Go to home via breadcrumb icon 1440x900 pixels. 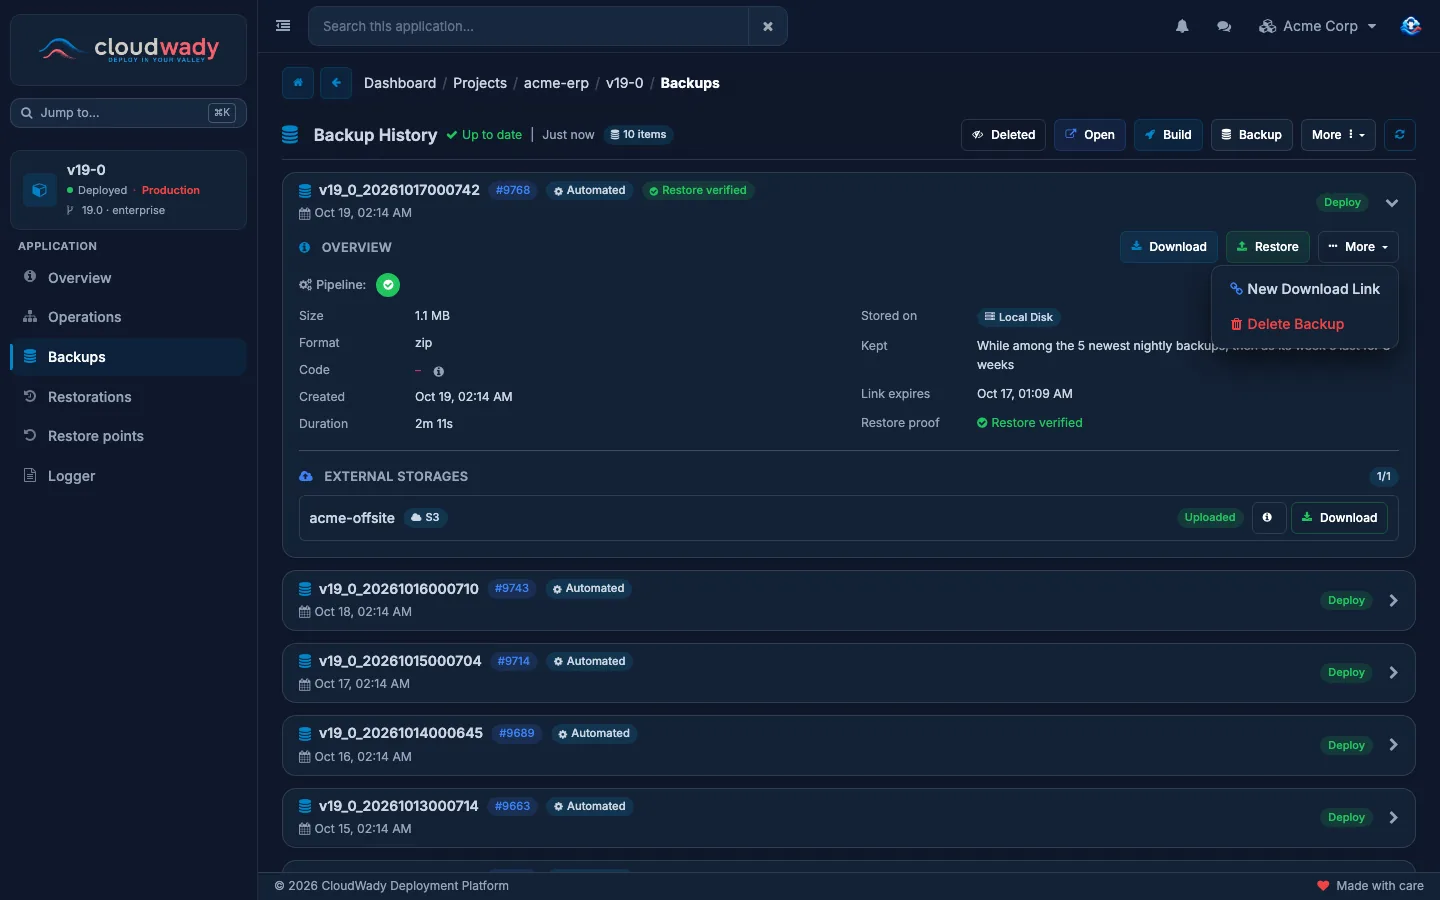[298, 83]
